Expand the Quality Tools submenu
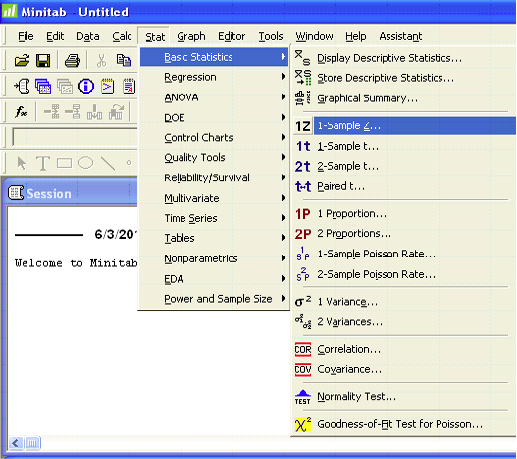Screen dimensions: 517x459 tap(214, 157)
